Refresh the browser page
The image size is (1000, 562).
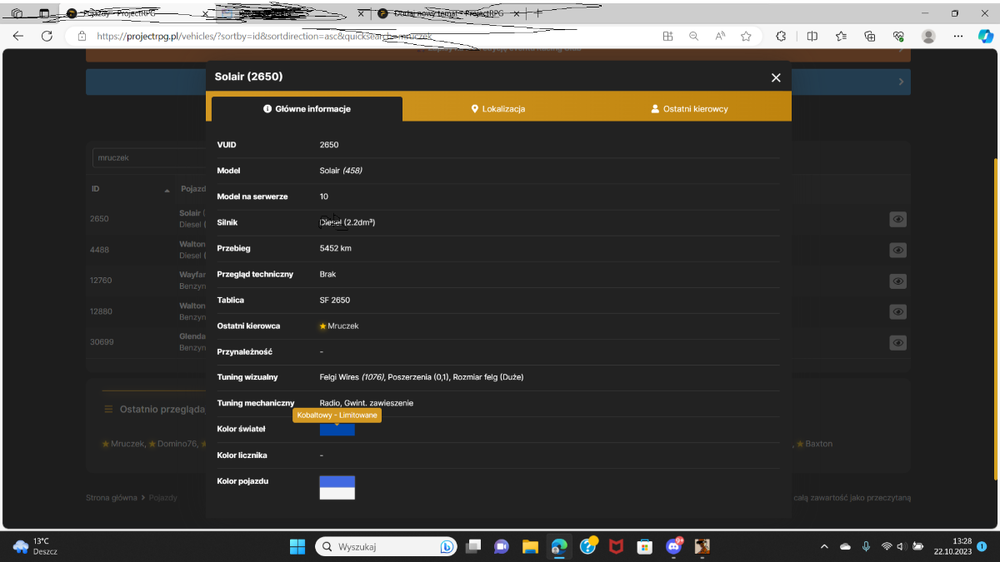47,36
